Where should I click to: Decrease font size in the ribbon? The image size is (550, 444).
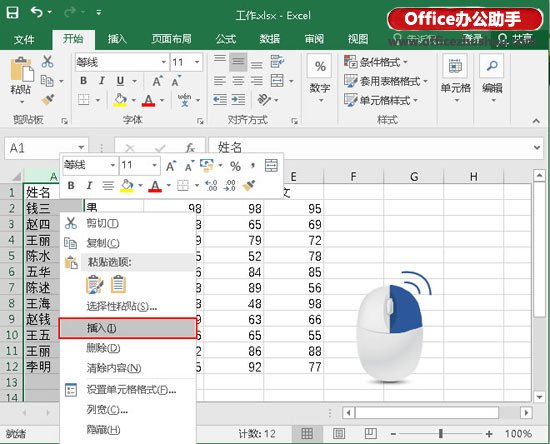pos(176,81)
